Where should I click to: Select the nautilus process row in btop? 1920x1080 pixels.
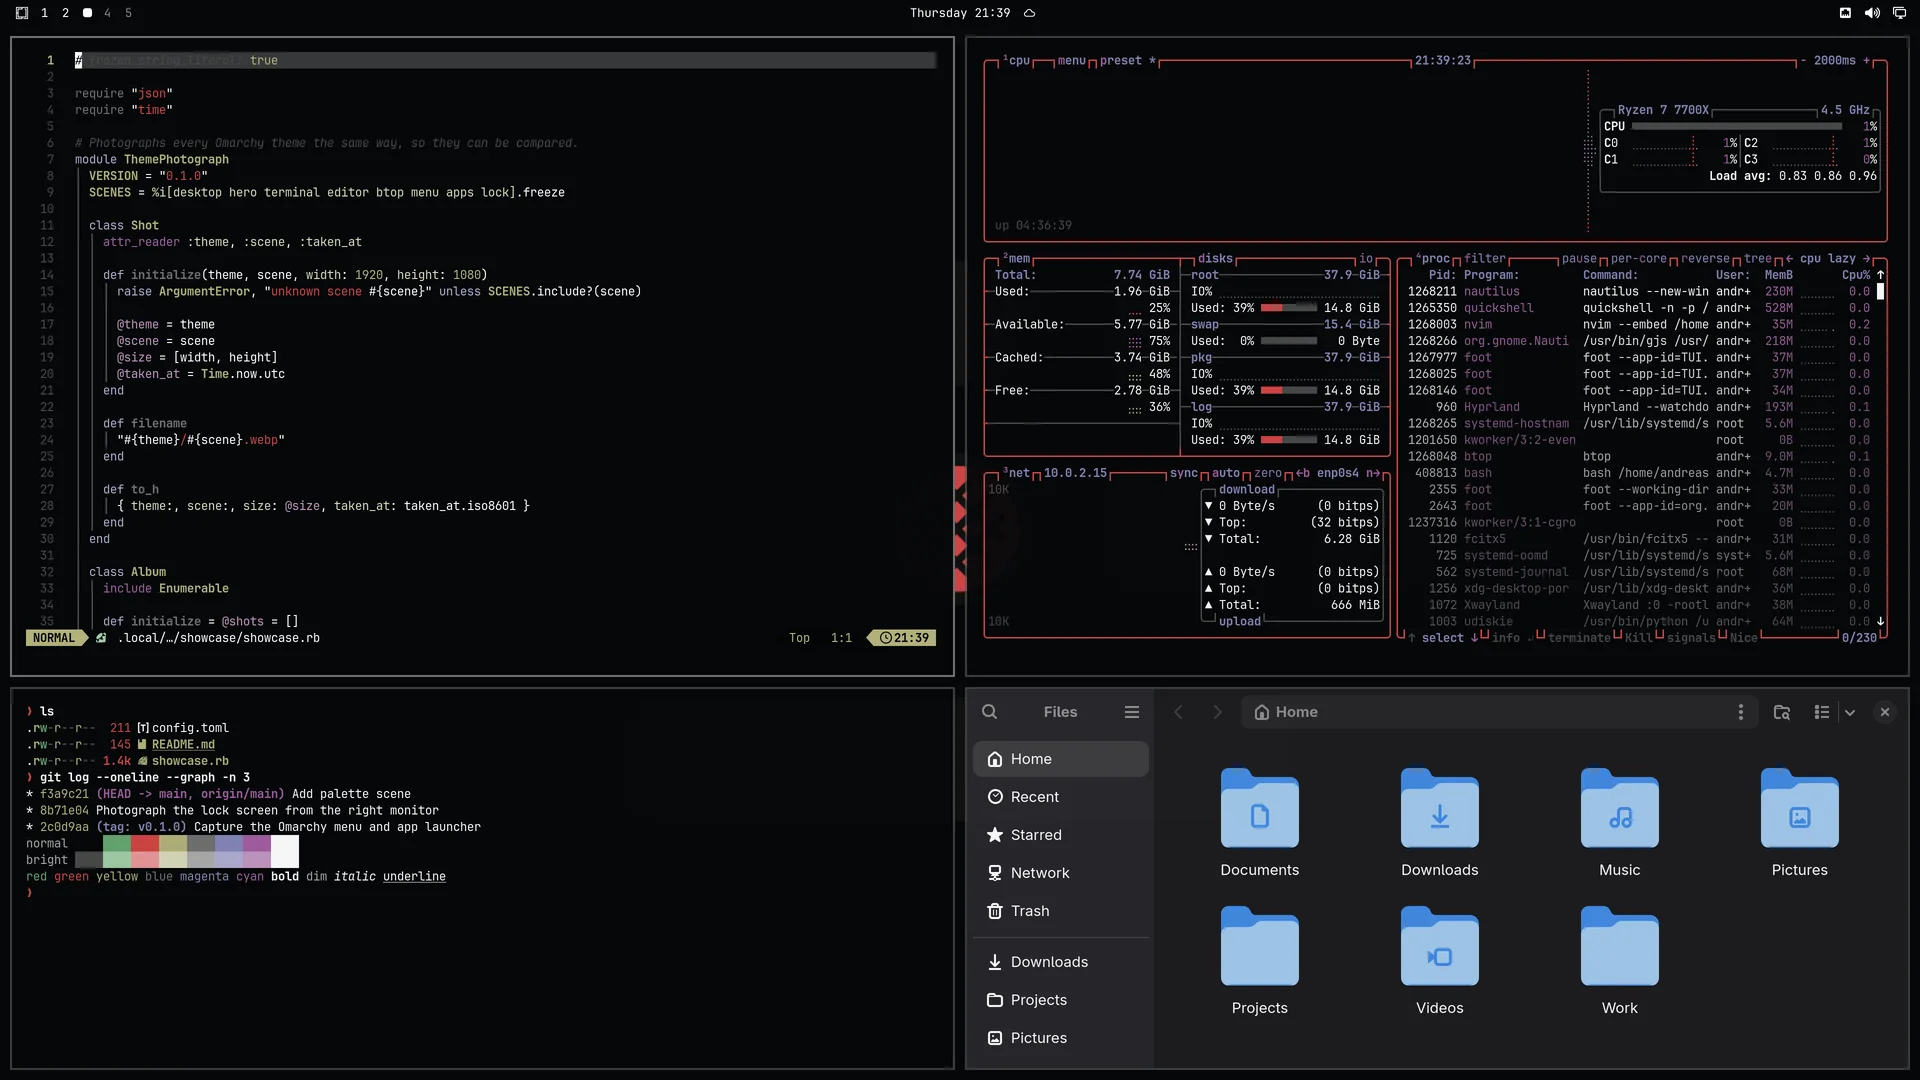(1638, 292)
